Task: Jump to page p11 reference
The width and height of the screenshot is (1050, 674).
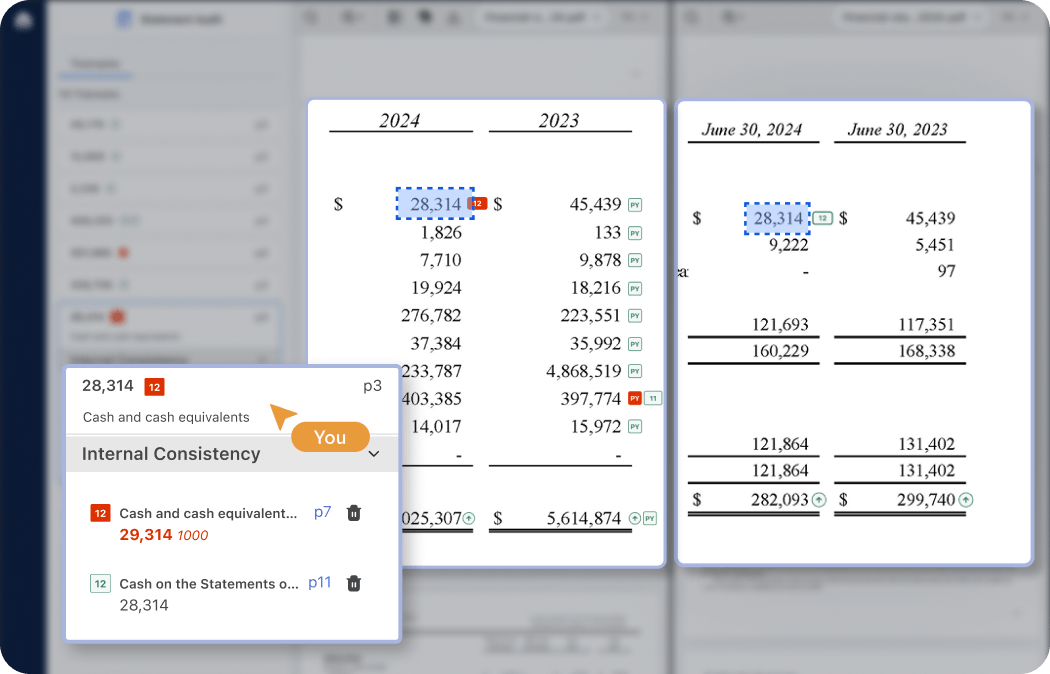Action: coord(319,582)
